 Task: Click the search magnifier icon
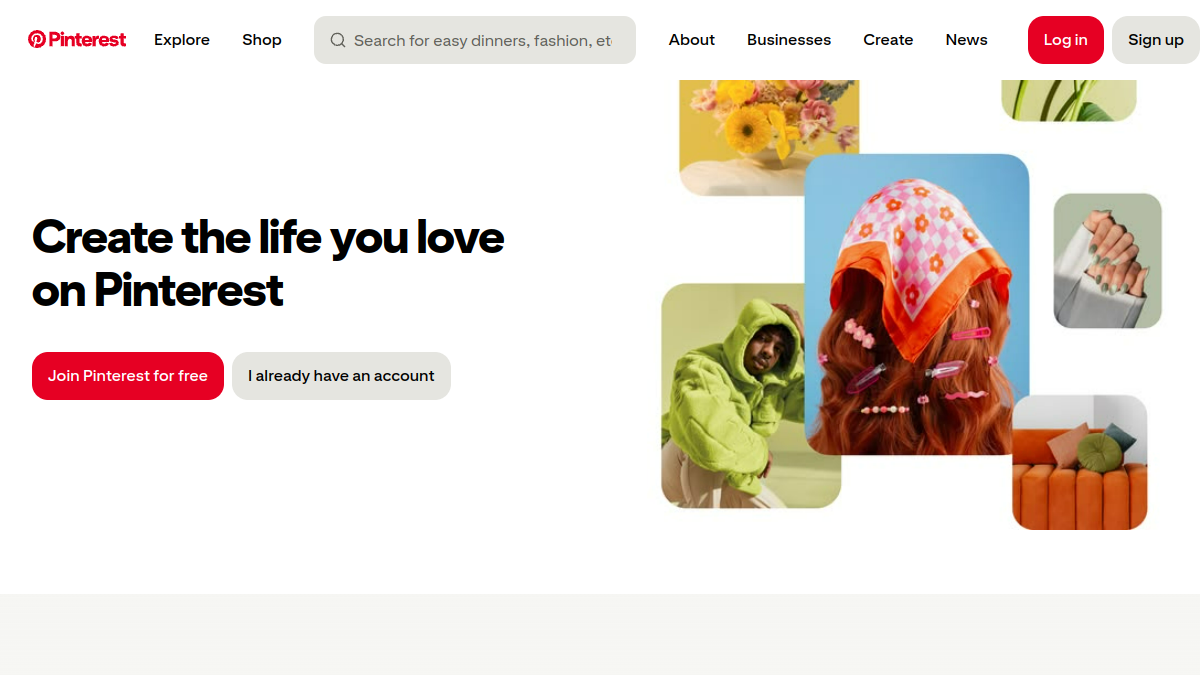(338, 40)
